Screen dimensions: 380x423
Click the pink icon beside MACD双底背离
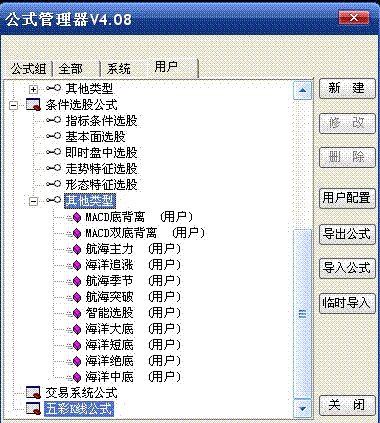point(77,233)
